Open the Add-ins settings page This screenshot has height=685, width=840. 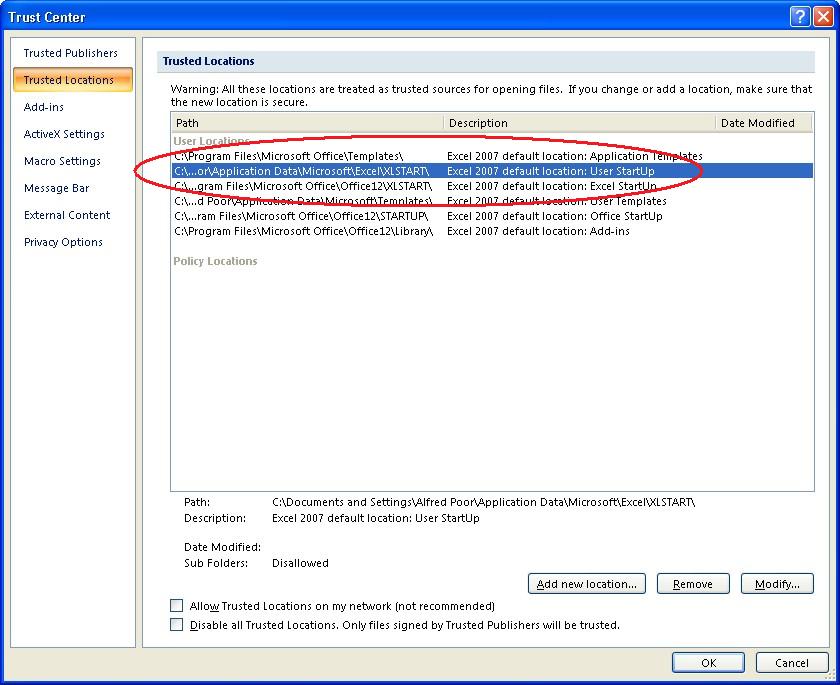click(43, 107)
